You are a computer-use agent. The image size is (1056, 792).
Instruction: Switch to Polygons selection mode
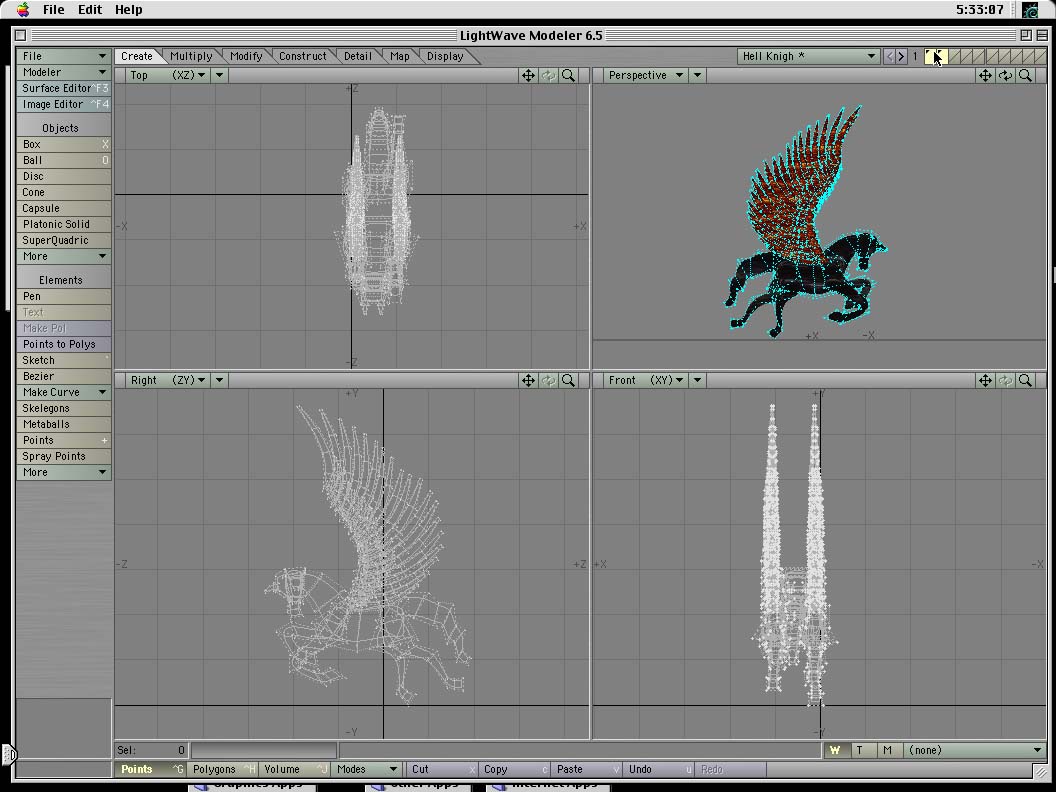point(215,769)
